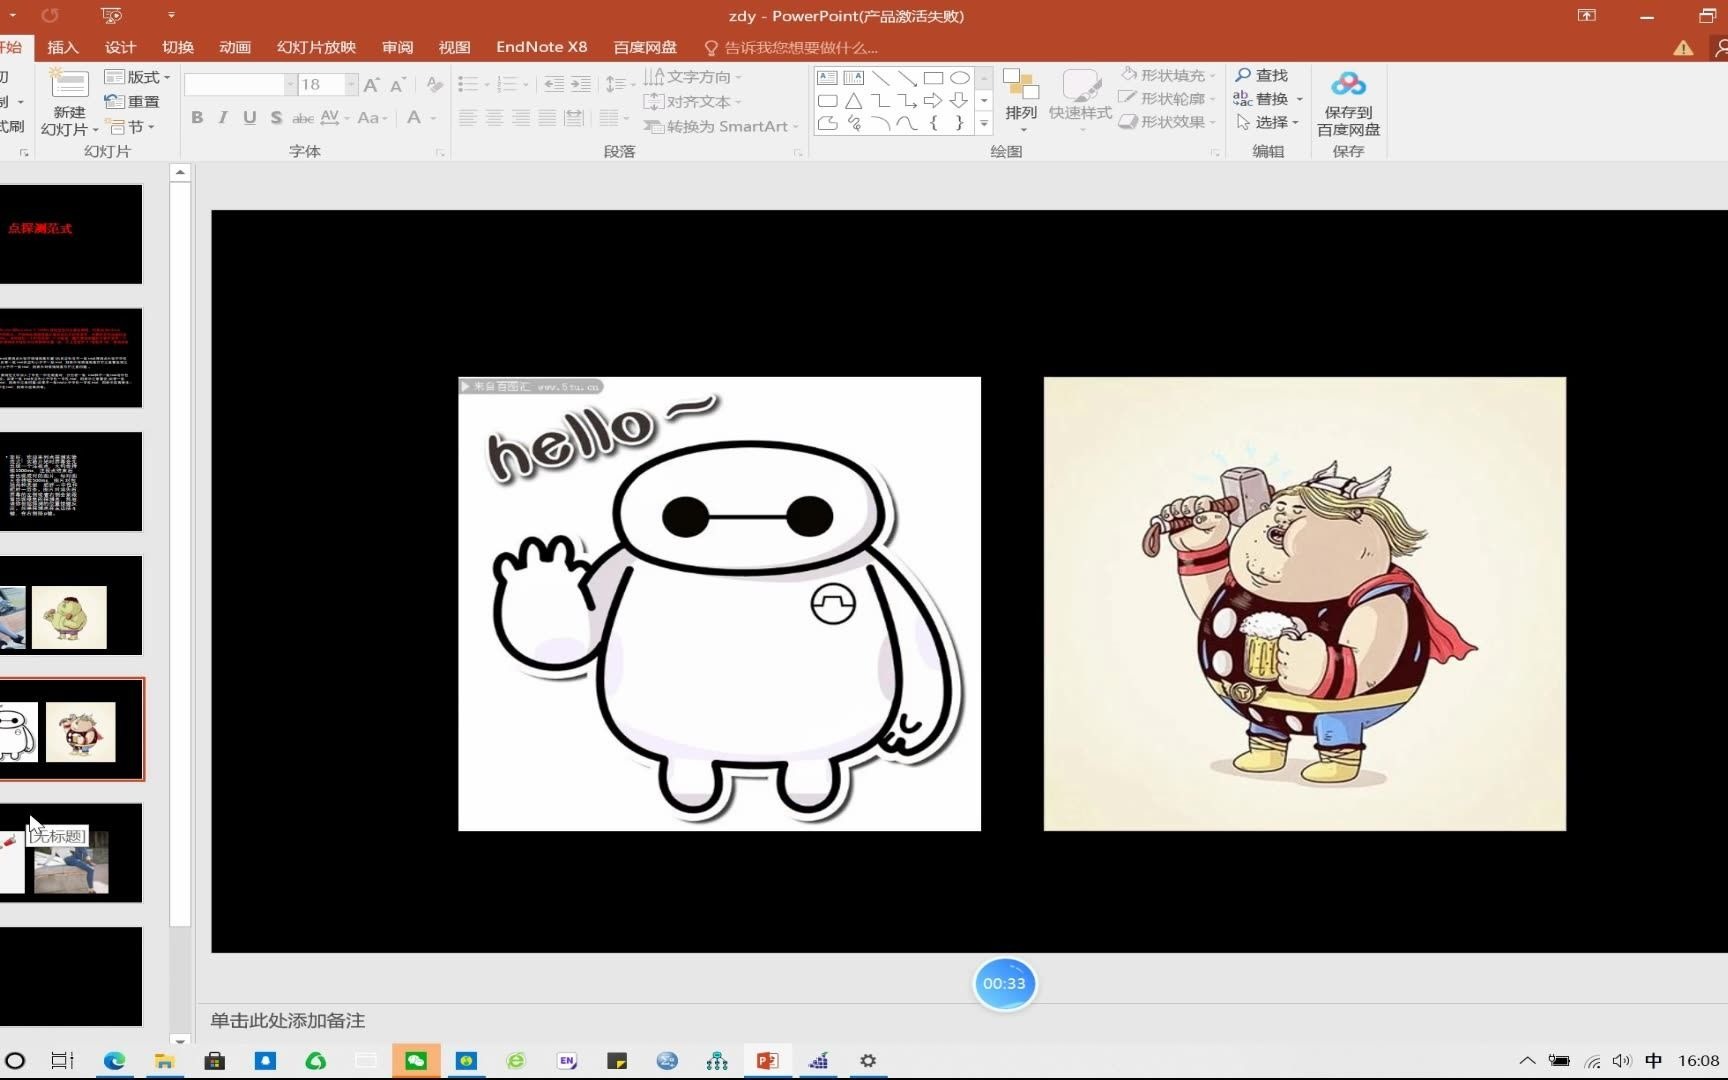Image resolution: width=1728 pixels, height=1080 pixels.
Task: Toggle Bold formatting
Action: click(197, 118)
